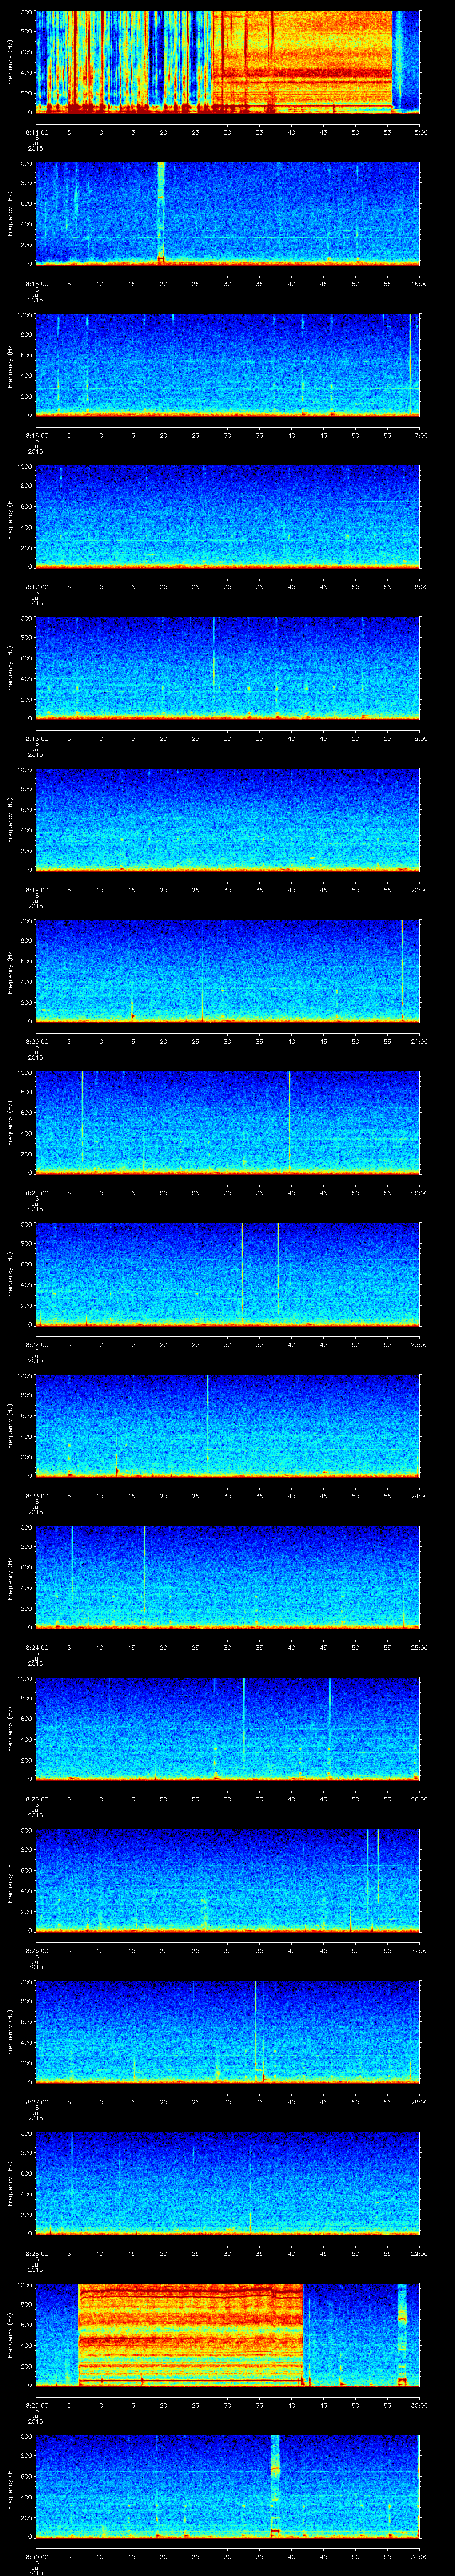This screenshot has height=2576, width=455.
Task: Click the 1000 Hz tick label of the 8:16:00 panel
Action: pos(25,316)
